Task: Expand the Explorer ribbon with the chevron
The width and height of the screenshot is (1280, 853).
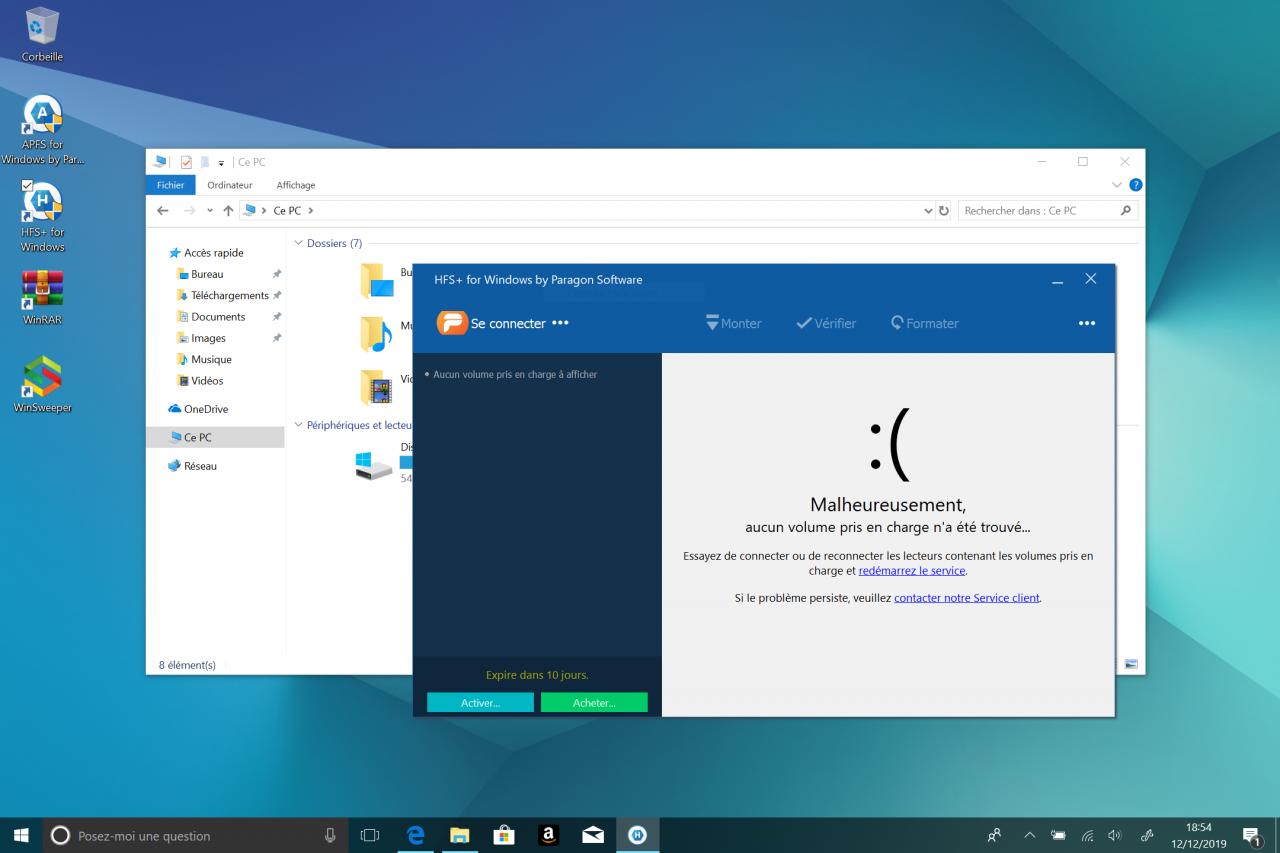Action: [x=1117, y=185]
